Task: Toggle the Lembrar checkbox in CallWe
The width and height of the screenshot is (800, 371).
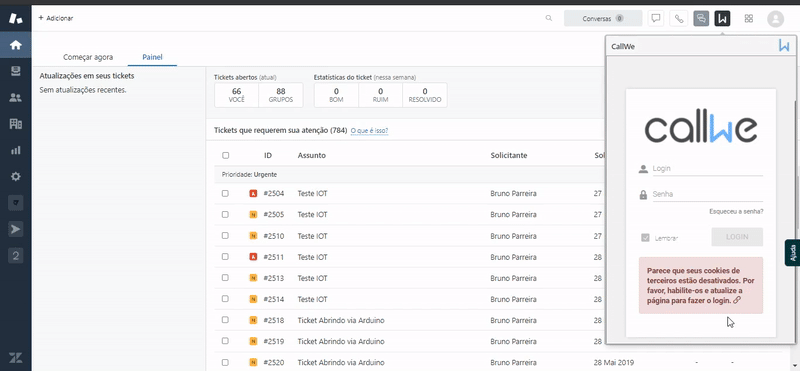Action: 645,238
